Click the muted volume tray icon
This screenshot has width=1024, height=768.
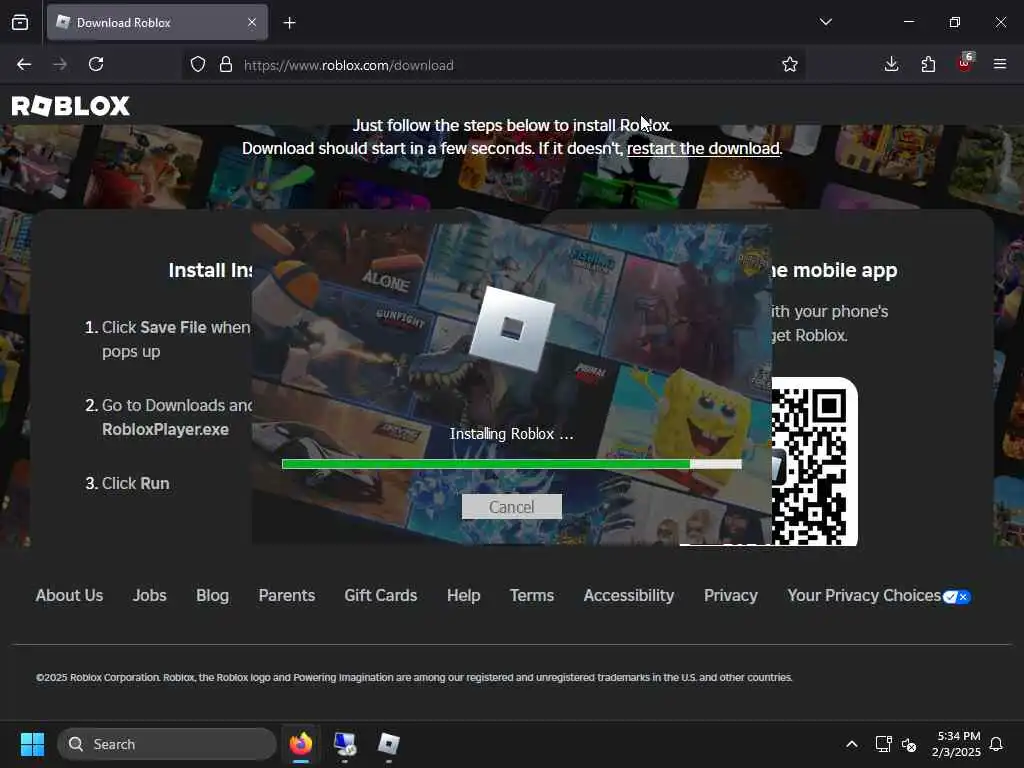click(x=909, y=744)
